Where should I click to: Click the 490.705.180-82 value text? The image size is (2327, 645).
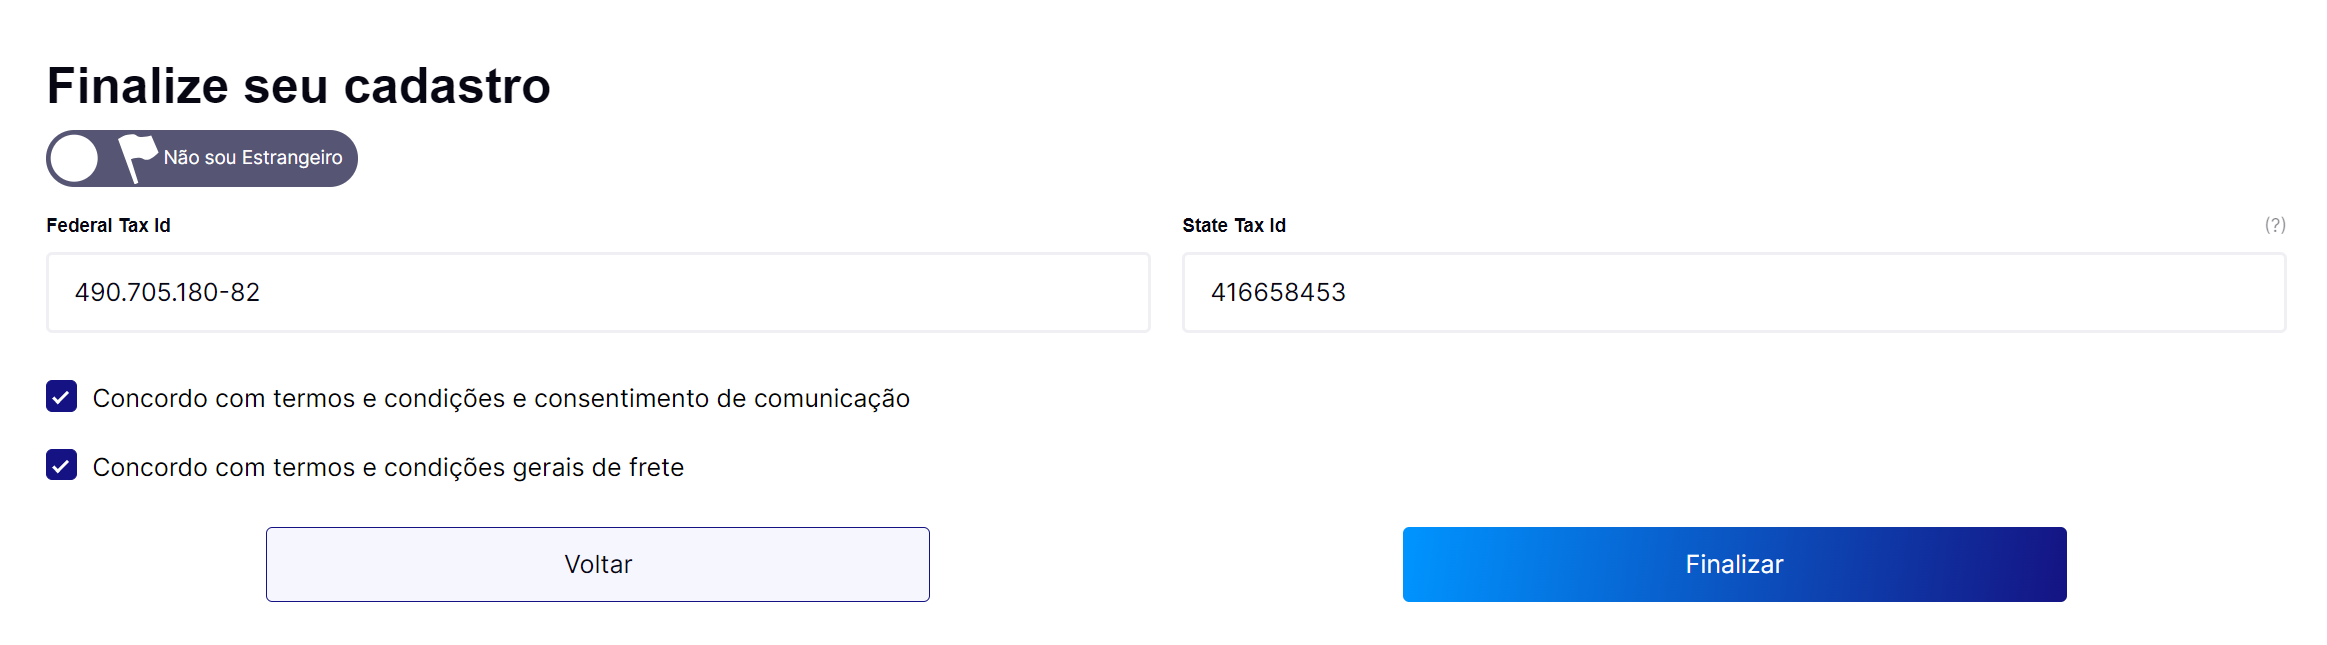click(167, 292)
